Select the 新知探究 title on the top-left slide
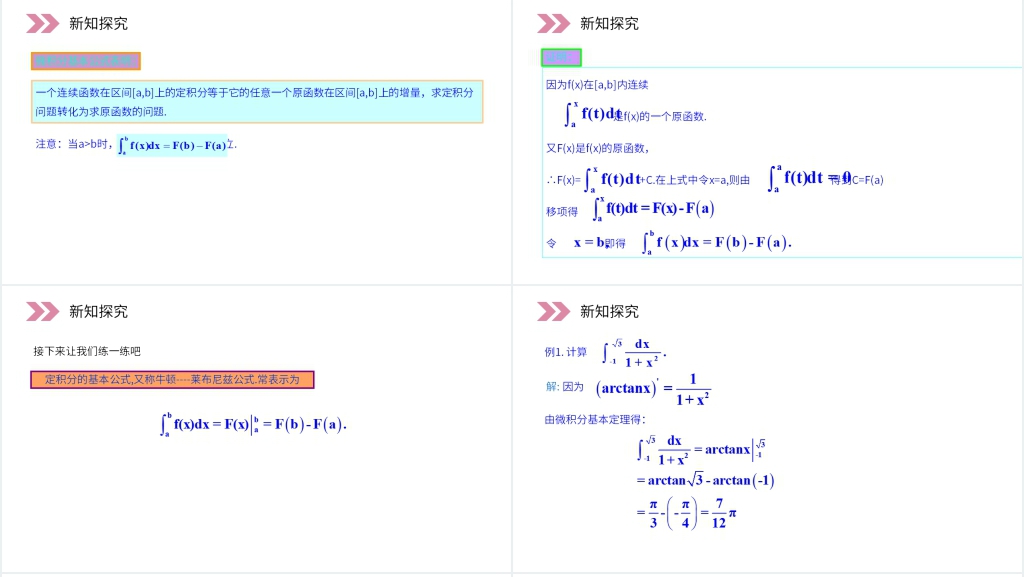The width and height of the screenshot is (1024, 577). 99,23
